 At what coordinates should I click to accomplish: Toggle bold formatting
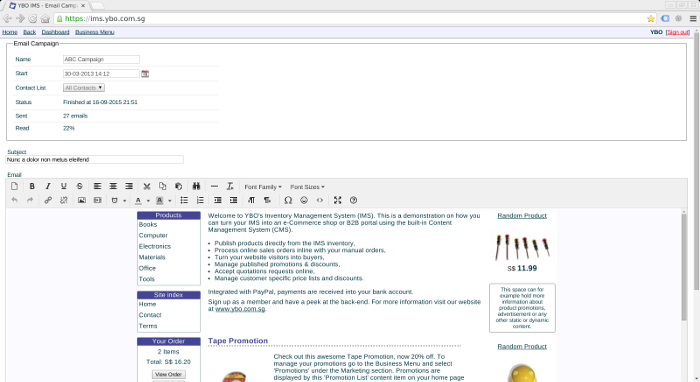32,186
